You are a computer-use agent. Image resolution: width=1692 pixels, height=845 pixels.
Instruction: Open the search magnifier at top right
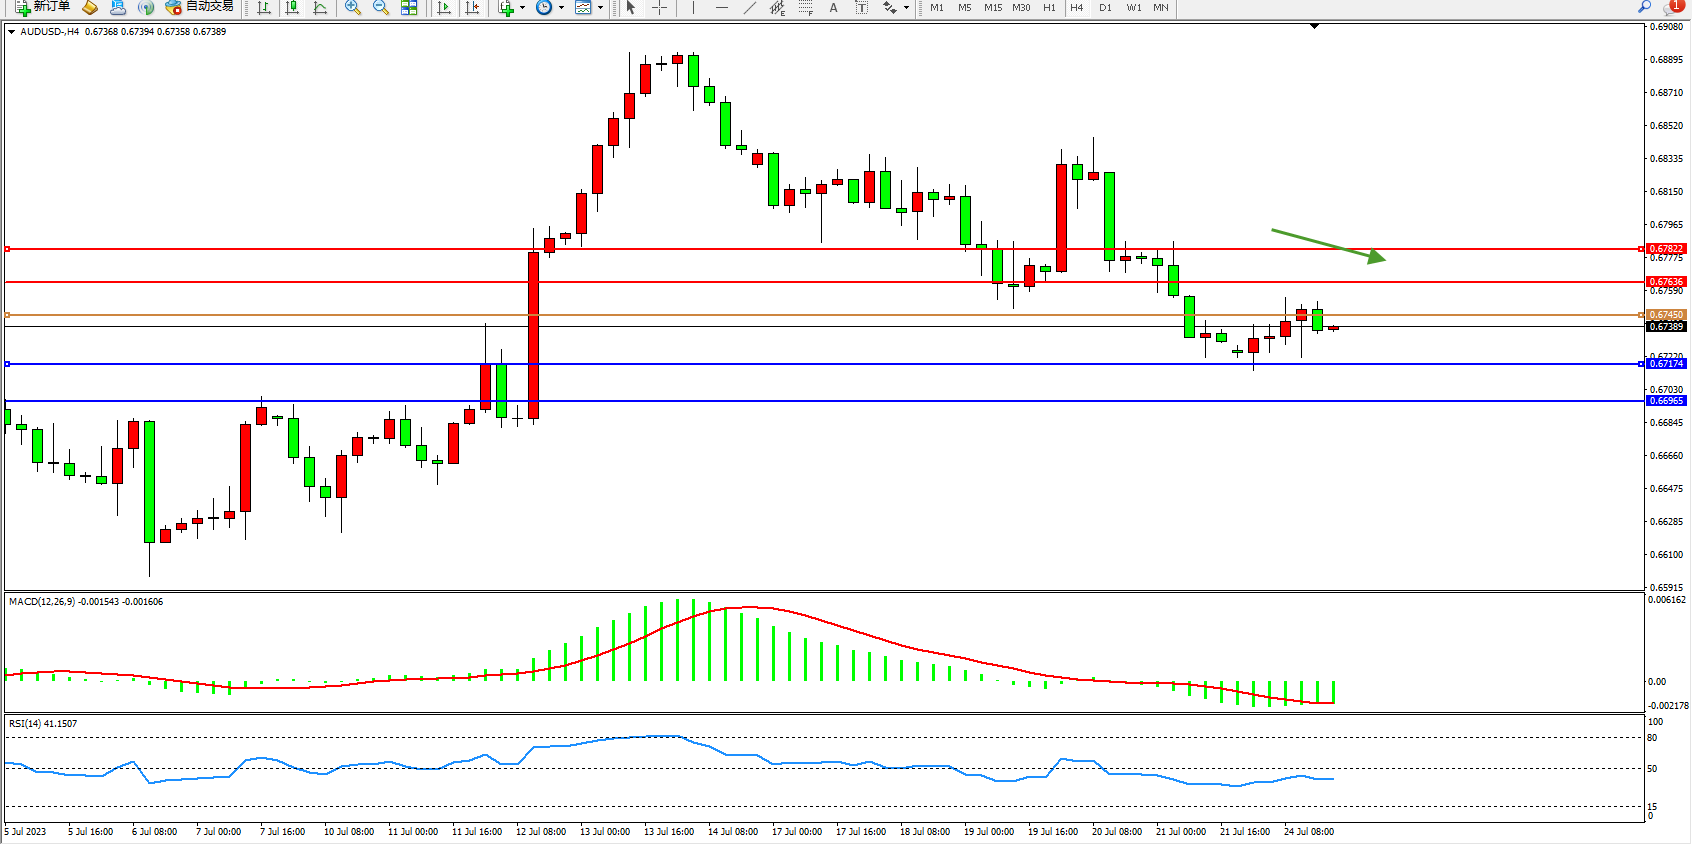pyautogui.click(x=1644, y=7)
